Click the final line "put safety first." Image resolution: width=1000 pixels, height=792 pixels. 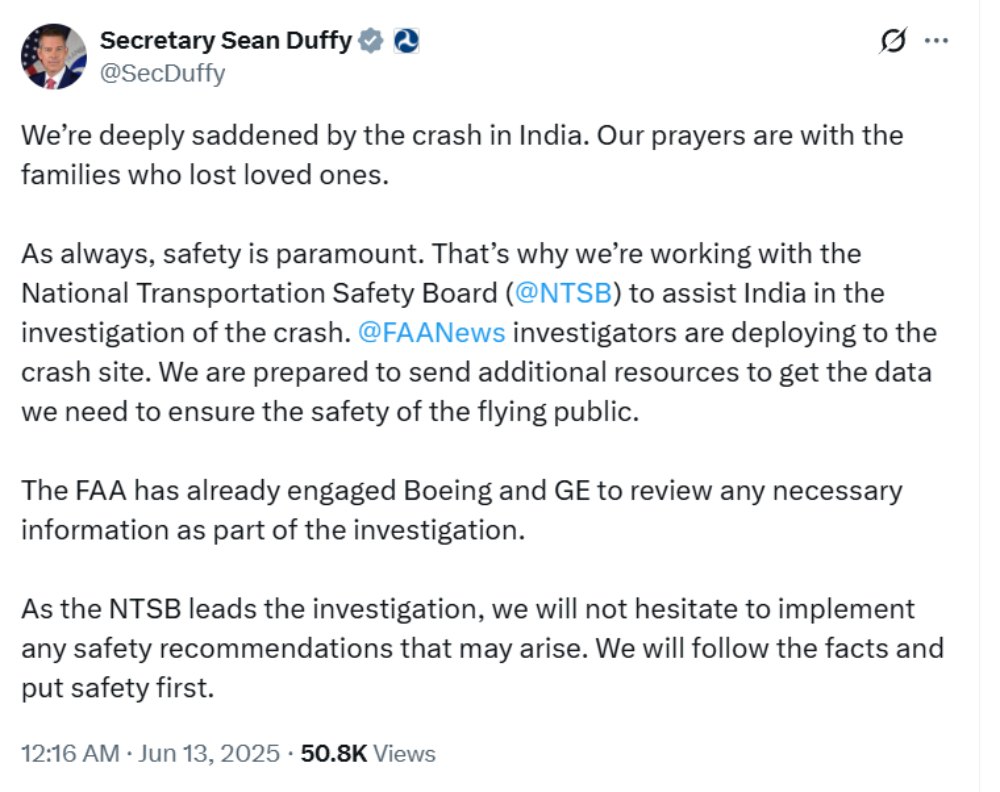tap(117, 688)
